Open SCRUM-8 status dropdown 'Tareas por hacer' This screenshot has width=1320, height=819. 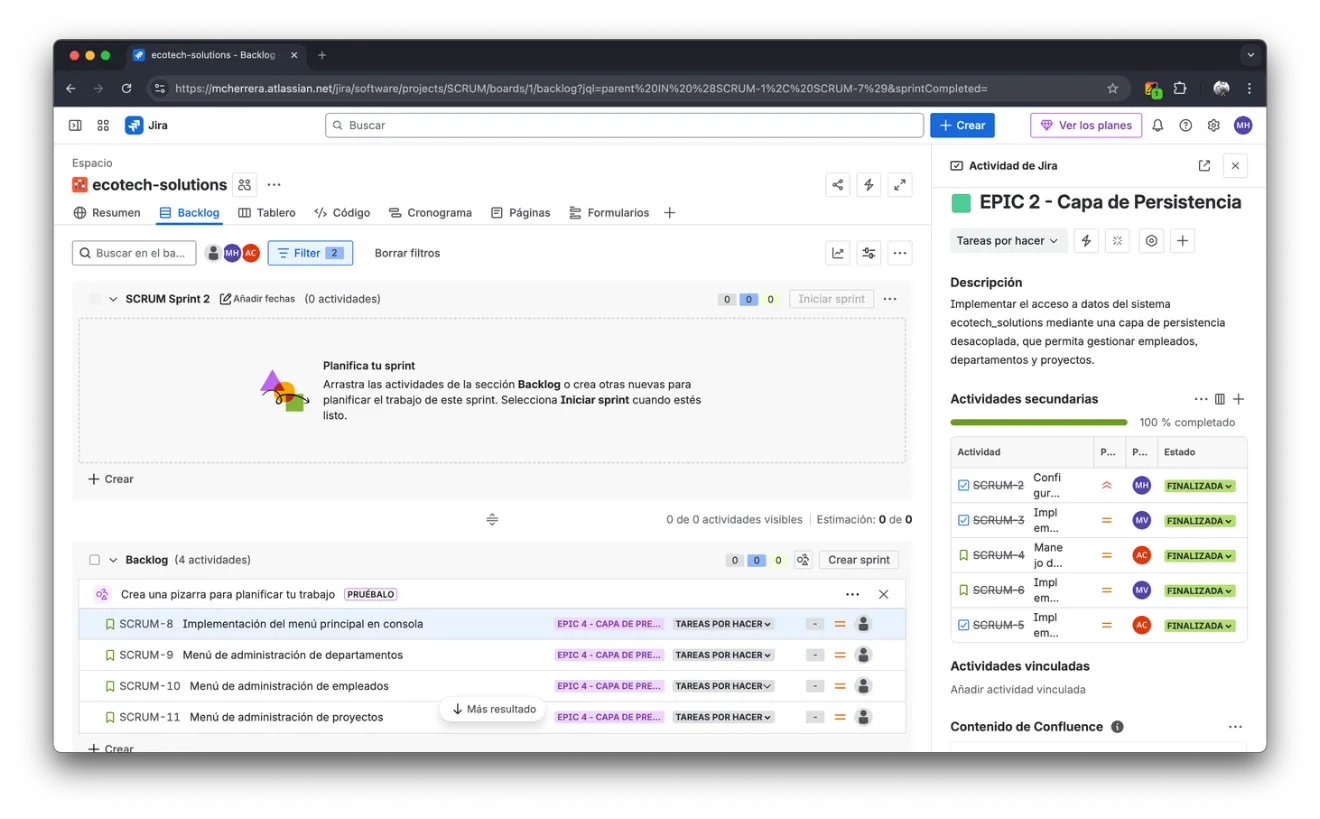coord(723,624)
